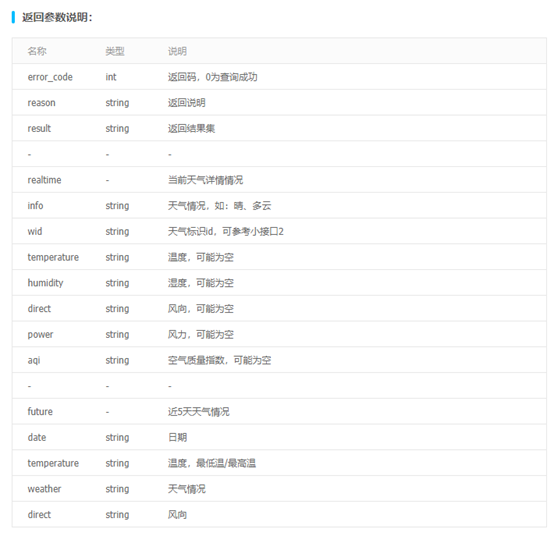Click the 名称 column header
Viewport: 554px width, 536px height.
pos(37,51)
